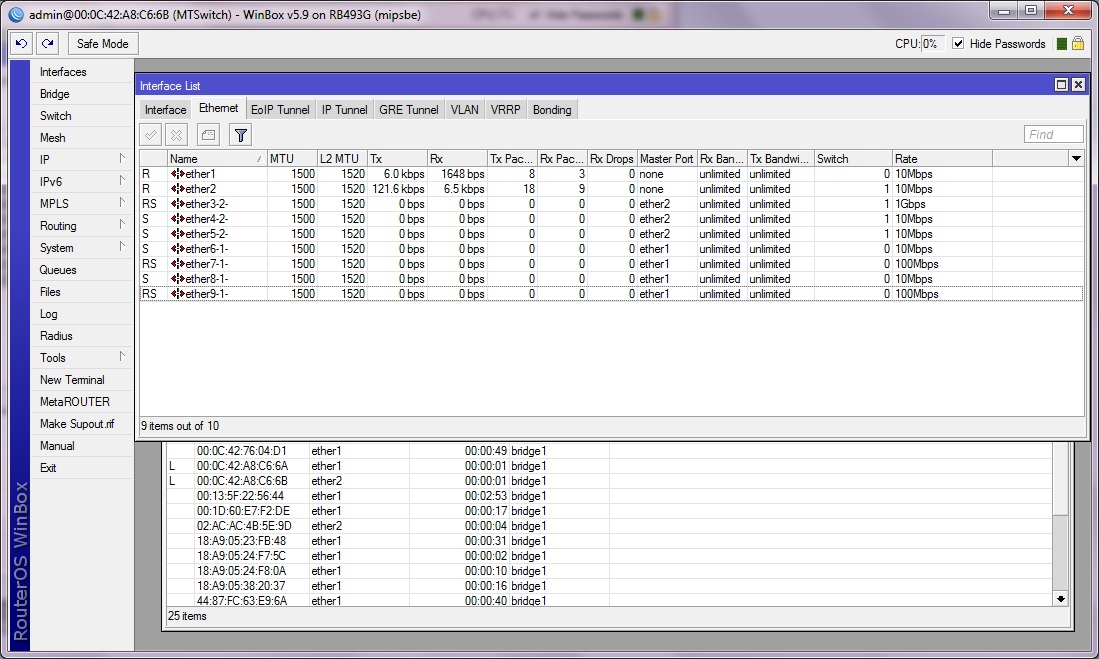Click the green status indicator icon
Viewport: 1099px width, 659px height.
[x=1061, y=44]
